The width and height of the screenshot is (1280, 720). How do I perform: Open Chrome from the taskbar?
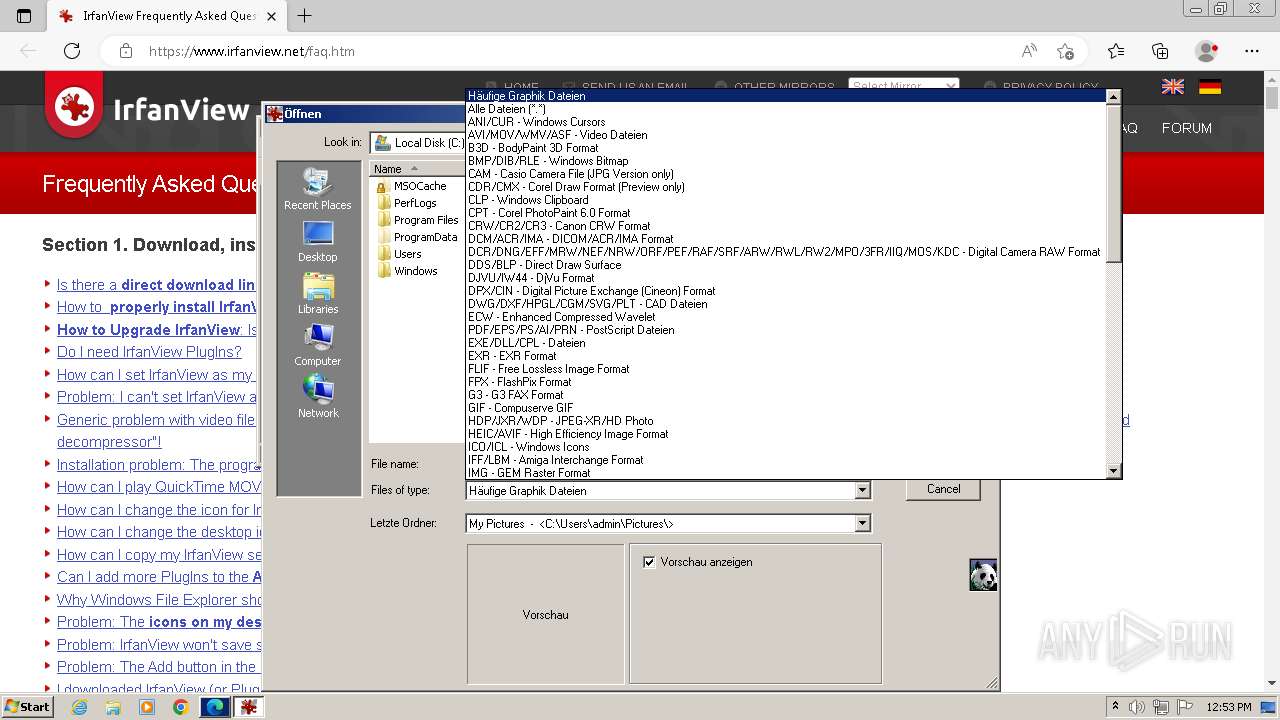pos(180,707)
